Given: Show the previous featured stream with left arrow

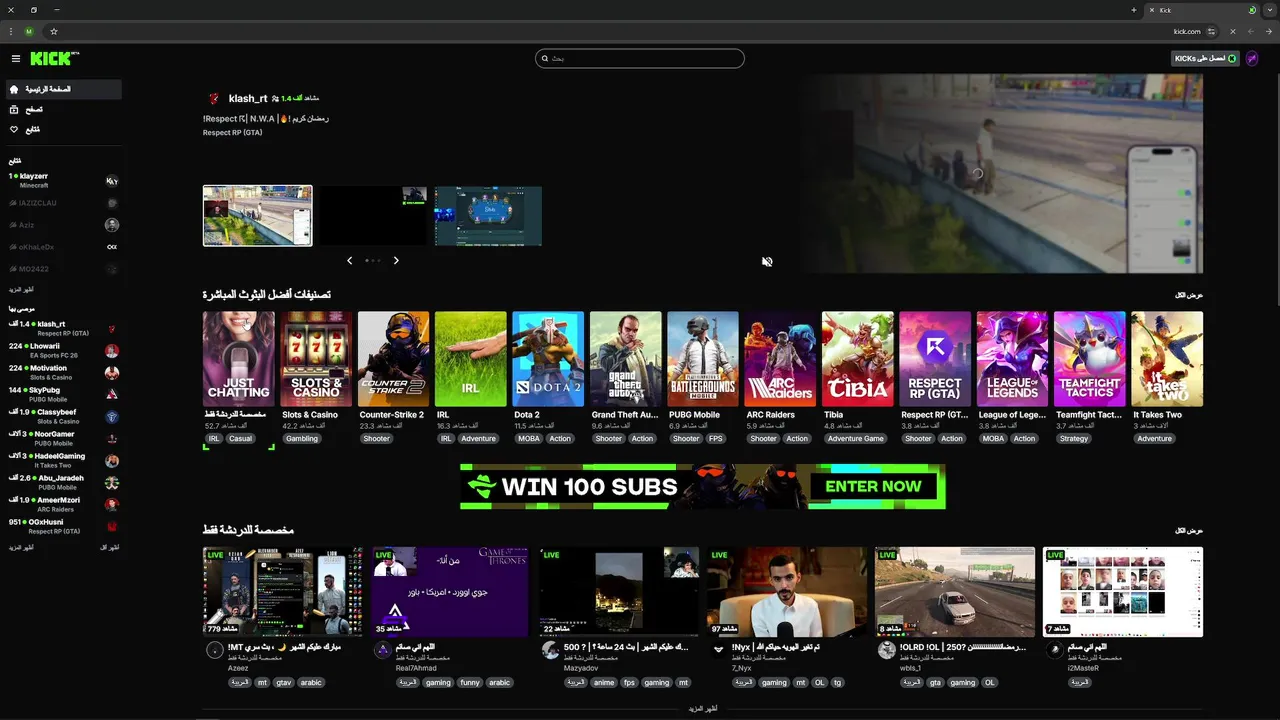Looking at the screenshot, I should 349,260.
